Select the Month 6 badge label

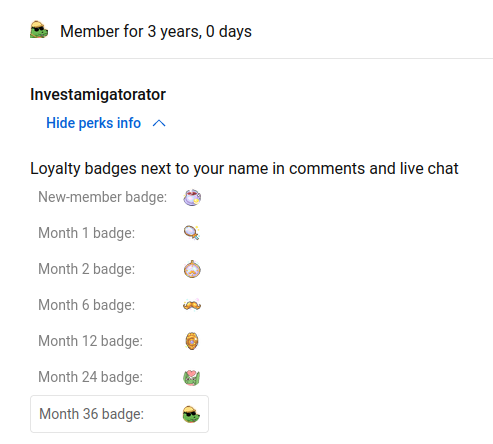coord(87,305)
